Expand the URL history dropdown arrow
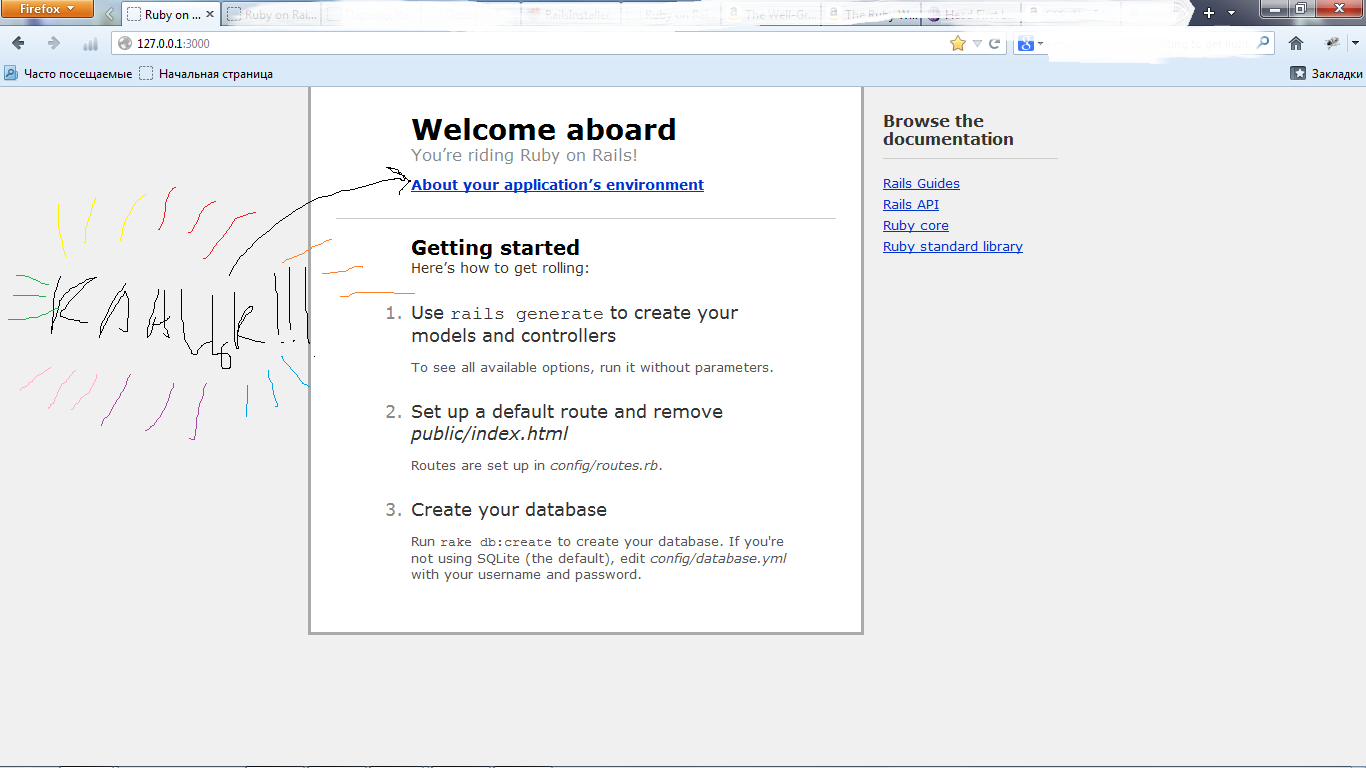This screenshot has width=1366, height=768. tap(977, 43)
